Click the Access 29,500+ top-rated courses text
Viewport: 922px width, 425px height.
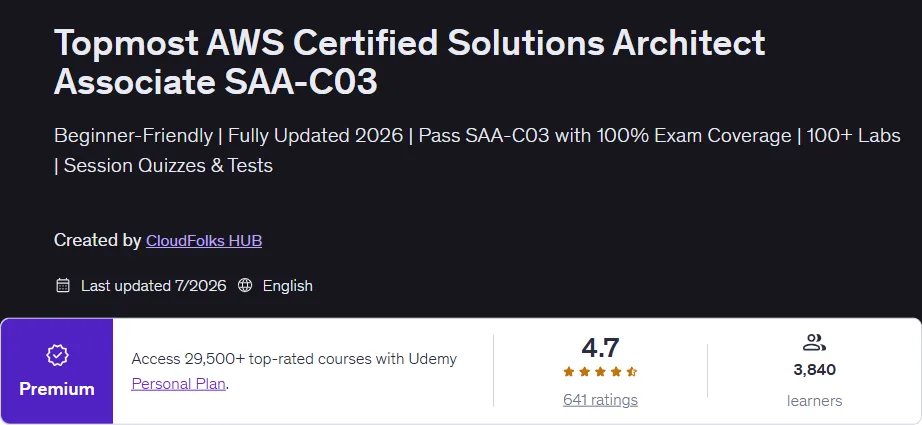point(294,359)
